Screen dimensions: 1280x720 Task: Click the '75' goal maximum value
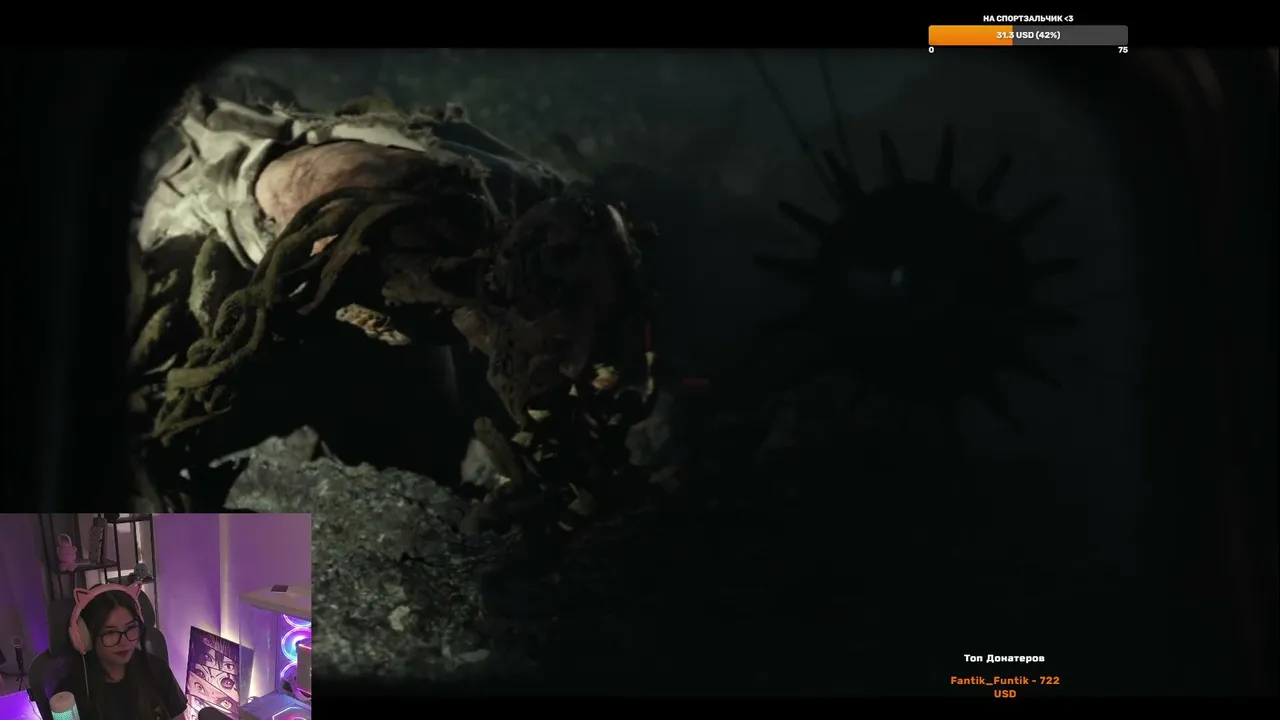point(1122,50)
